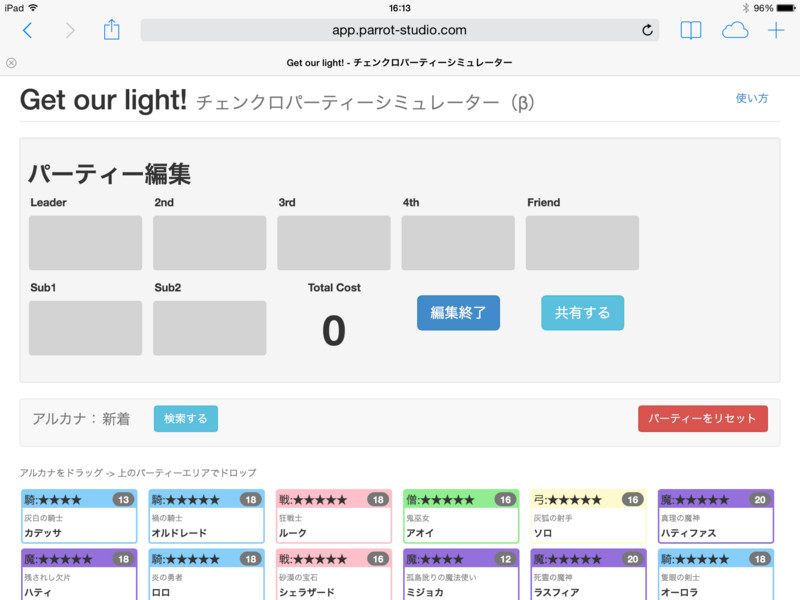Select the empty Sub1 slot
Viewport: 800px width, 600px height.
pyautogui.click(x=85, y=328)
